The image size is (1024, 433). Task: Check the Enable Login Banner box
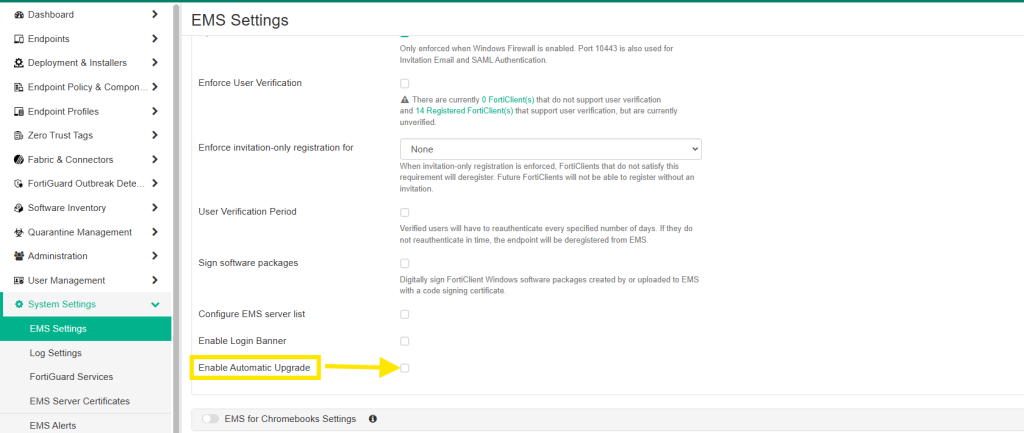pyautogui.click(x=405, y=342)
